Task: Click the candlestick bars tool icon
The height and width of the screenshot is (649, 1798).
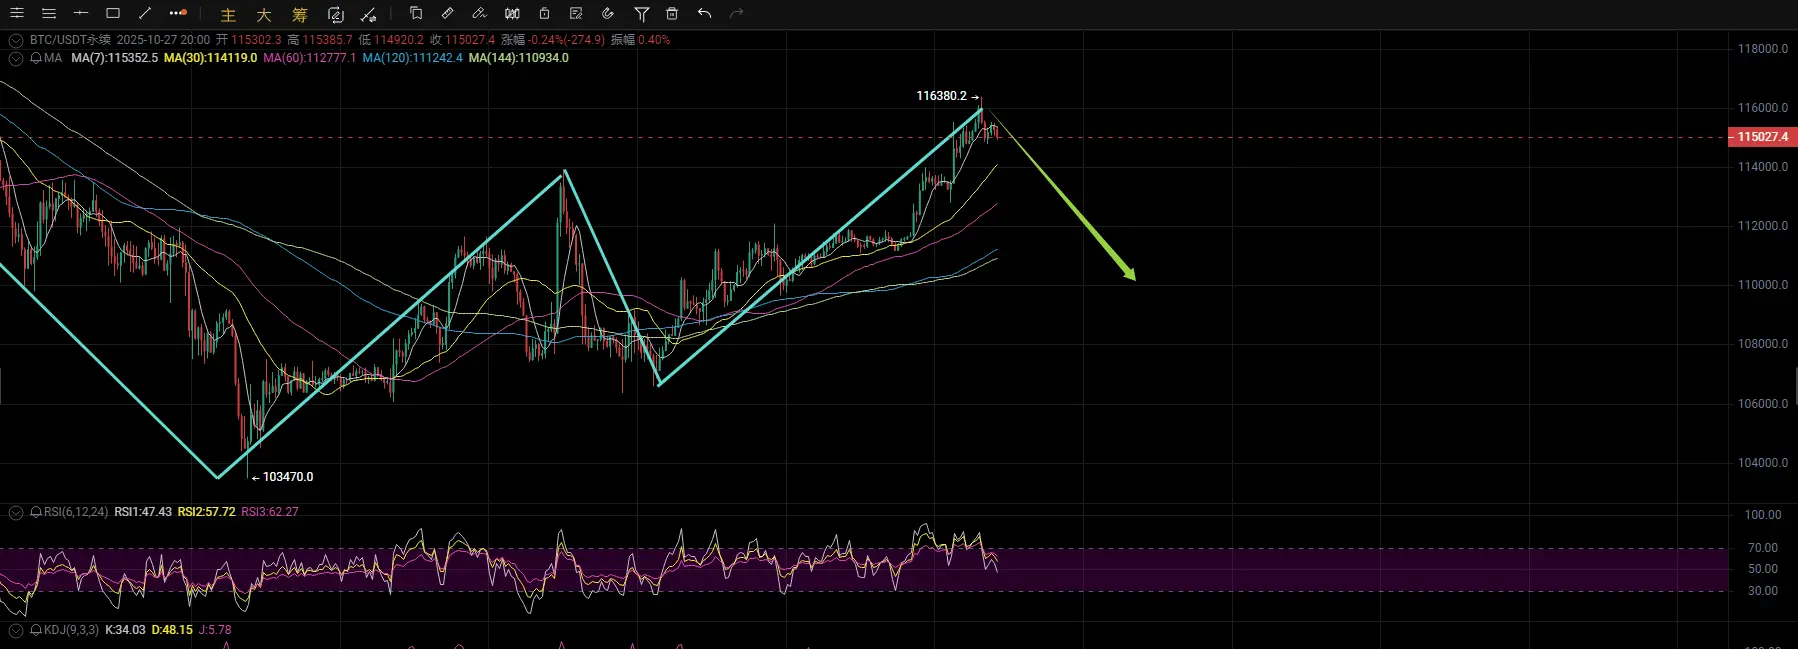Action: pos(512,13)
